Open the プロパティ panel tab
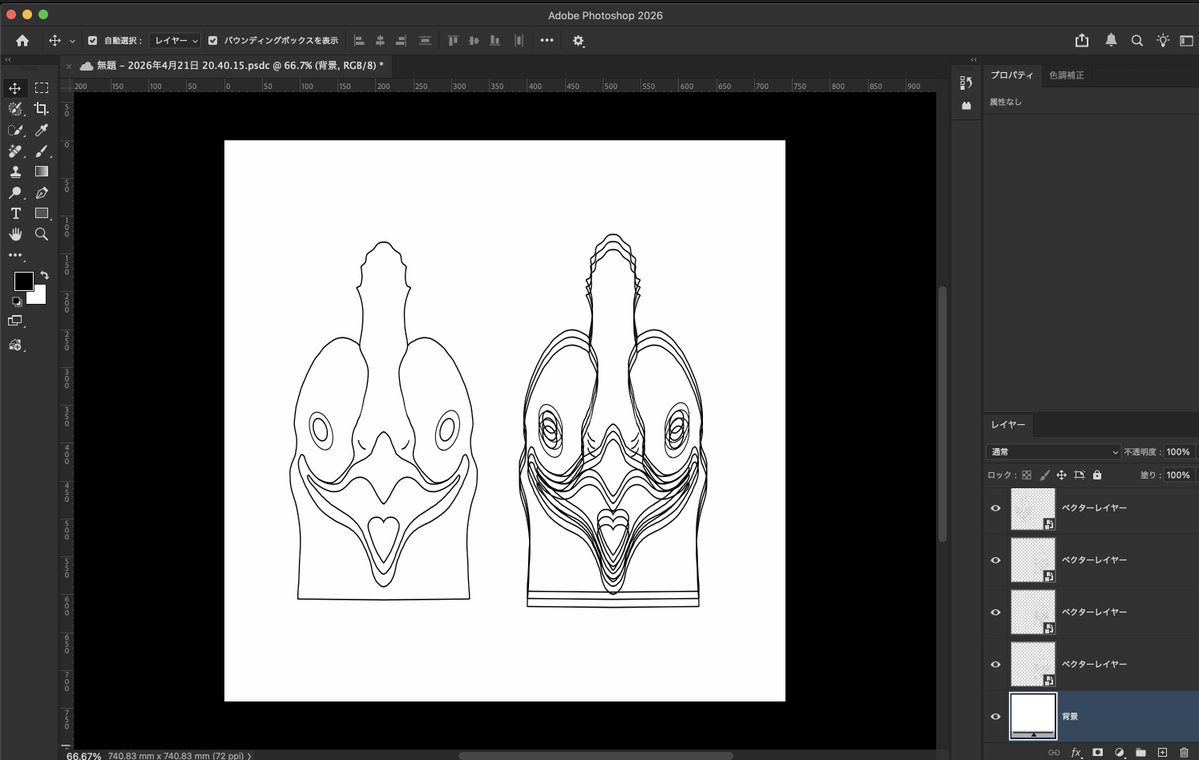 click(1013, 74)
